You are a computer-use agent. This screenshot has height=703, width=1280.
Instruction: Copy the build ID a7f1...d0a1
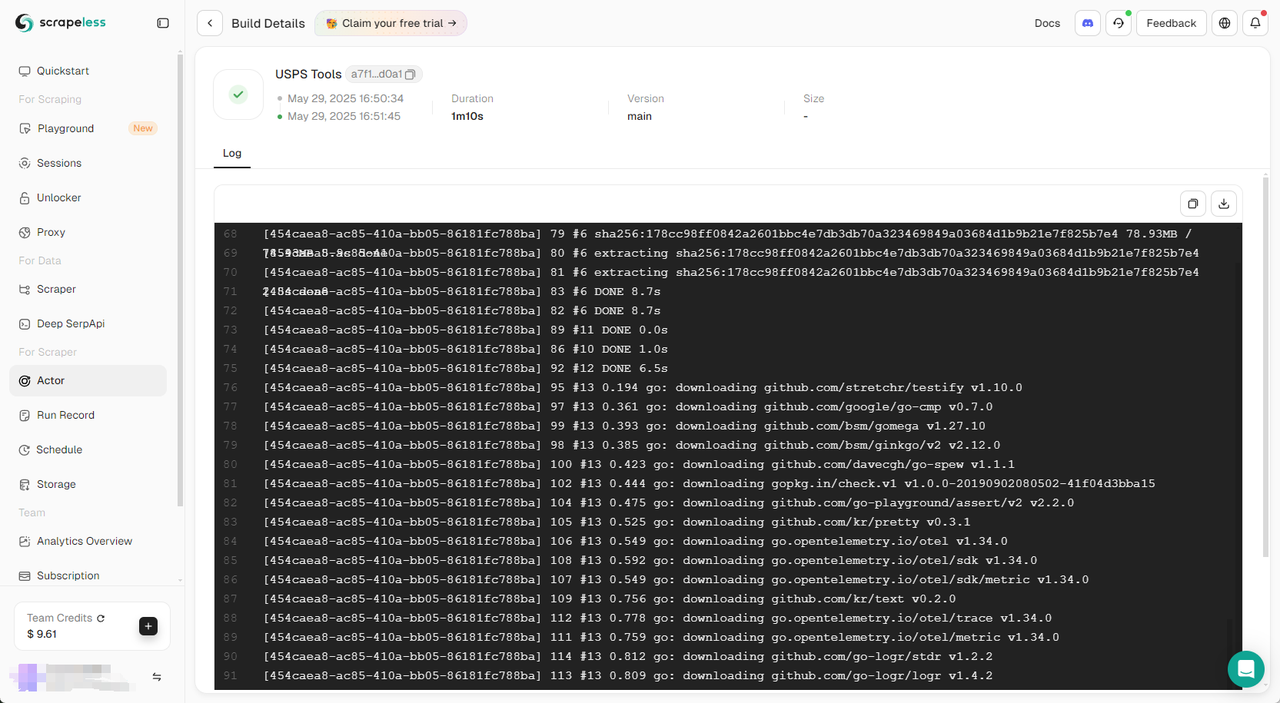410,74
